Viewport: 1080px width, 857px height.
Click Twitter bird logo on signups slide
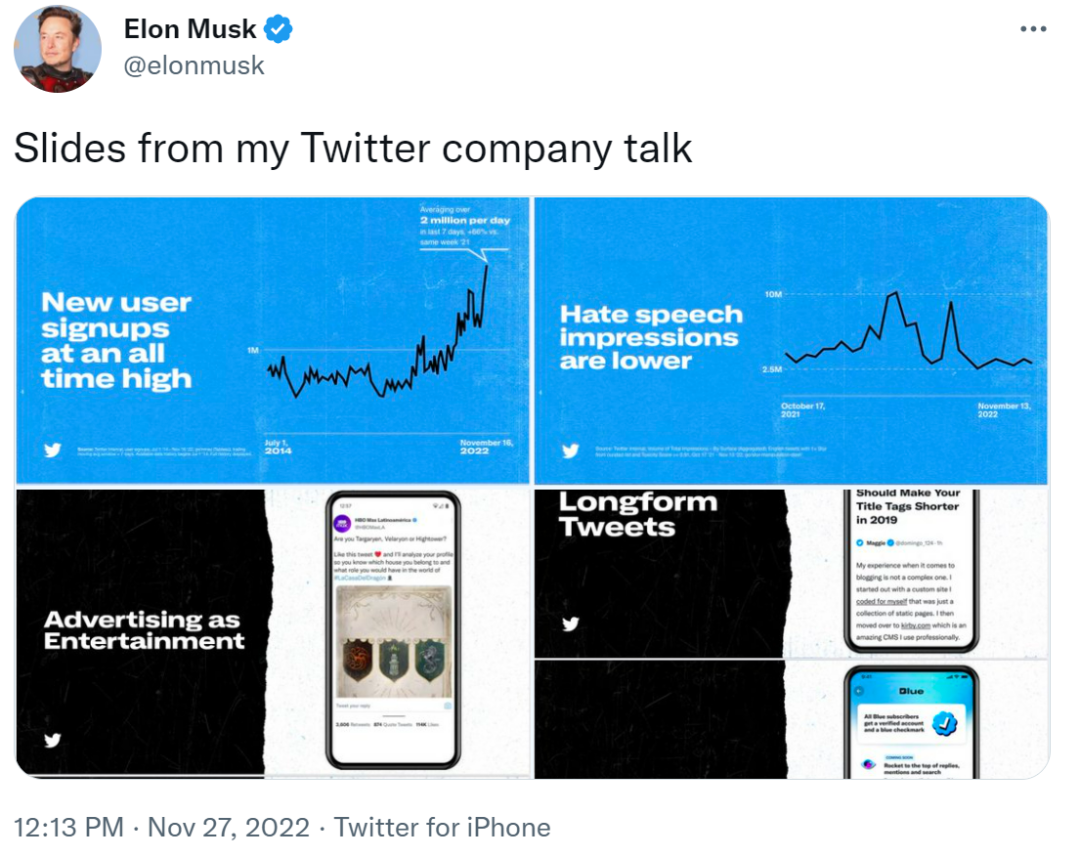point(53,450)
